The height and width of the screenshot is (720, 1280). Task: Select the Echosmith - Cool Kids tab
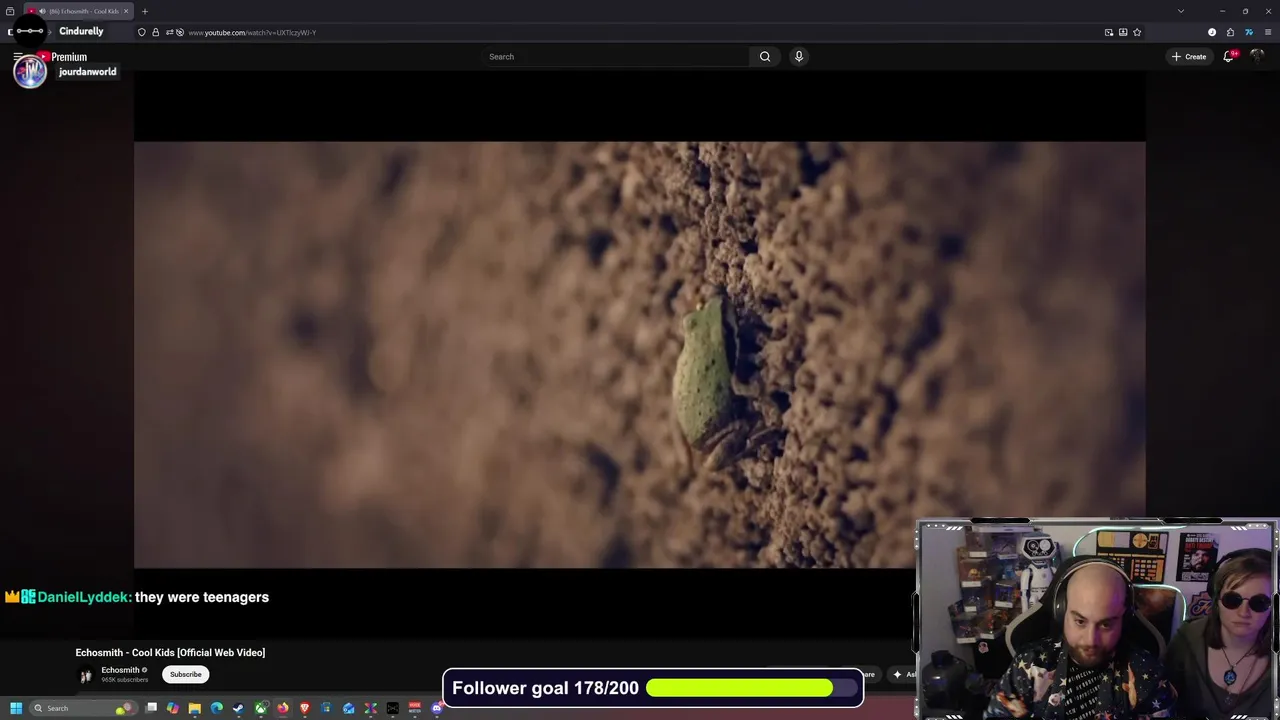80,11
